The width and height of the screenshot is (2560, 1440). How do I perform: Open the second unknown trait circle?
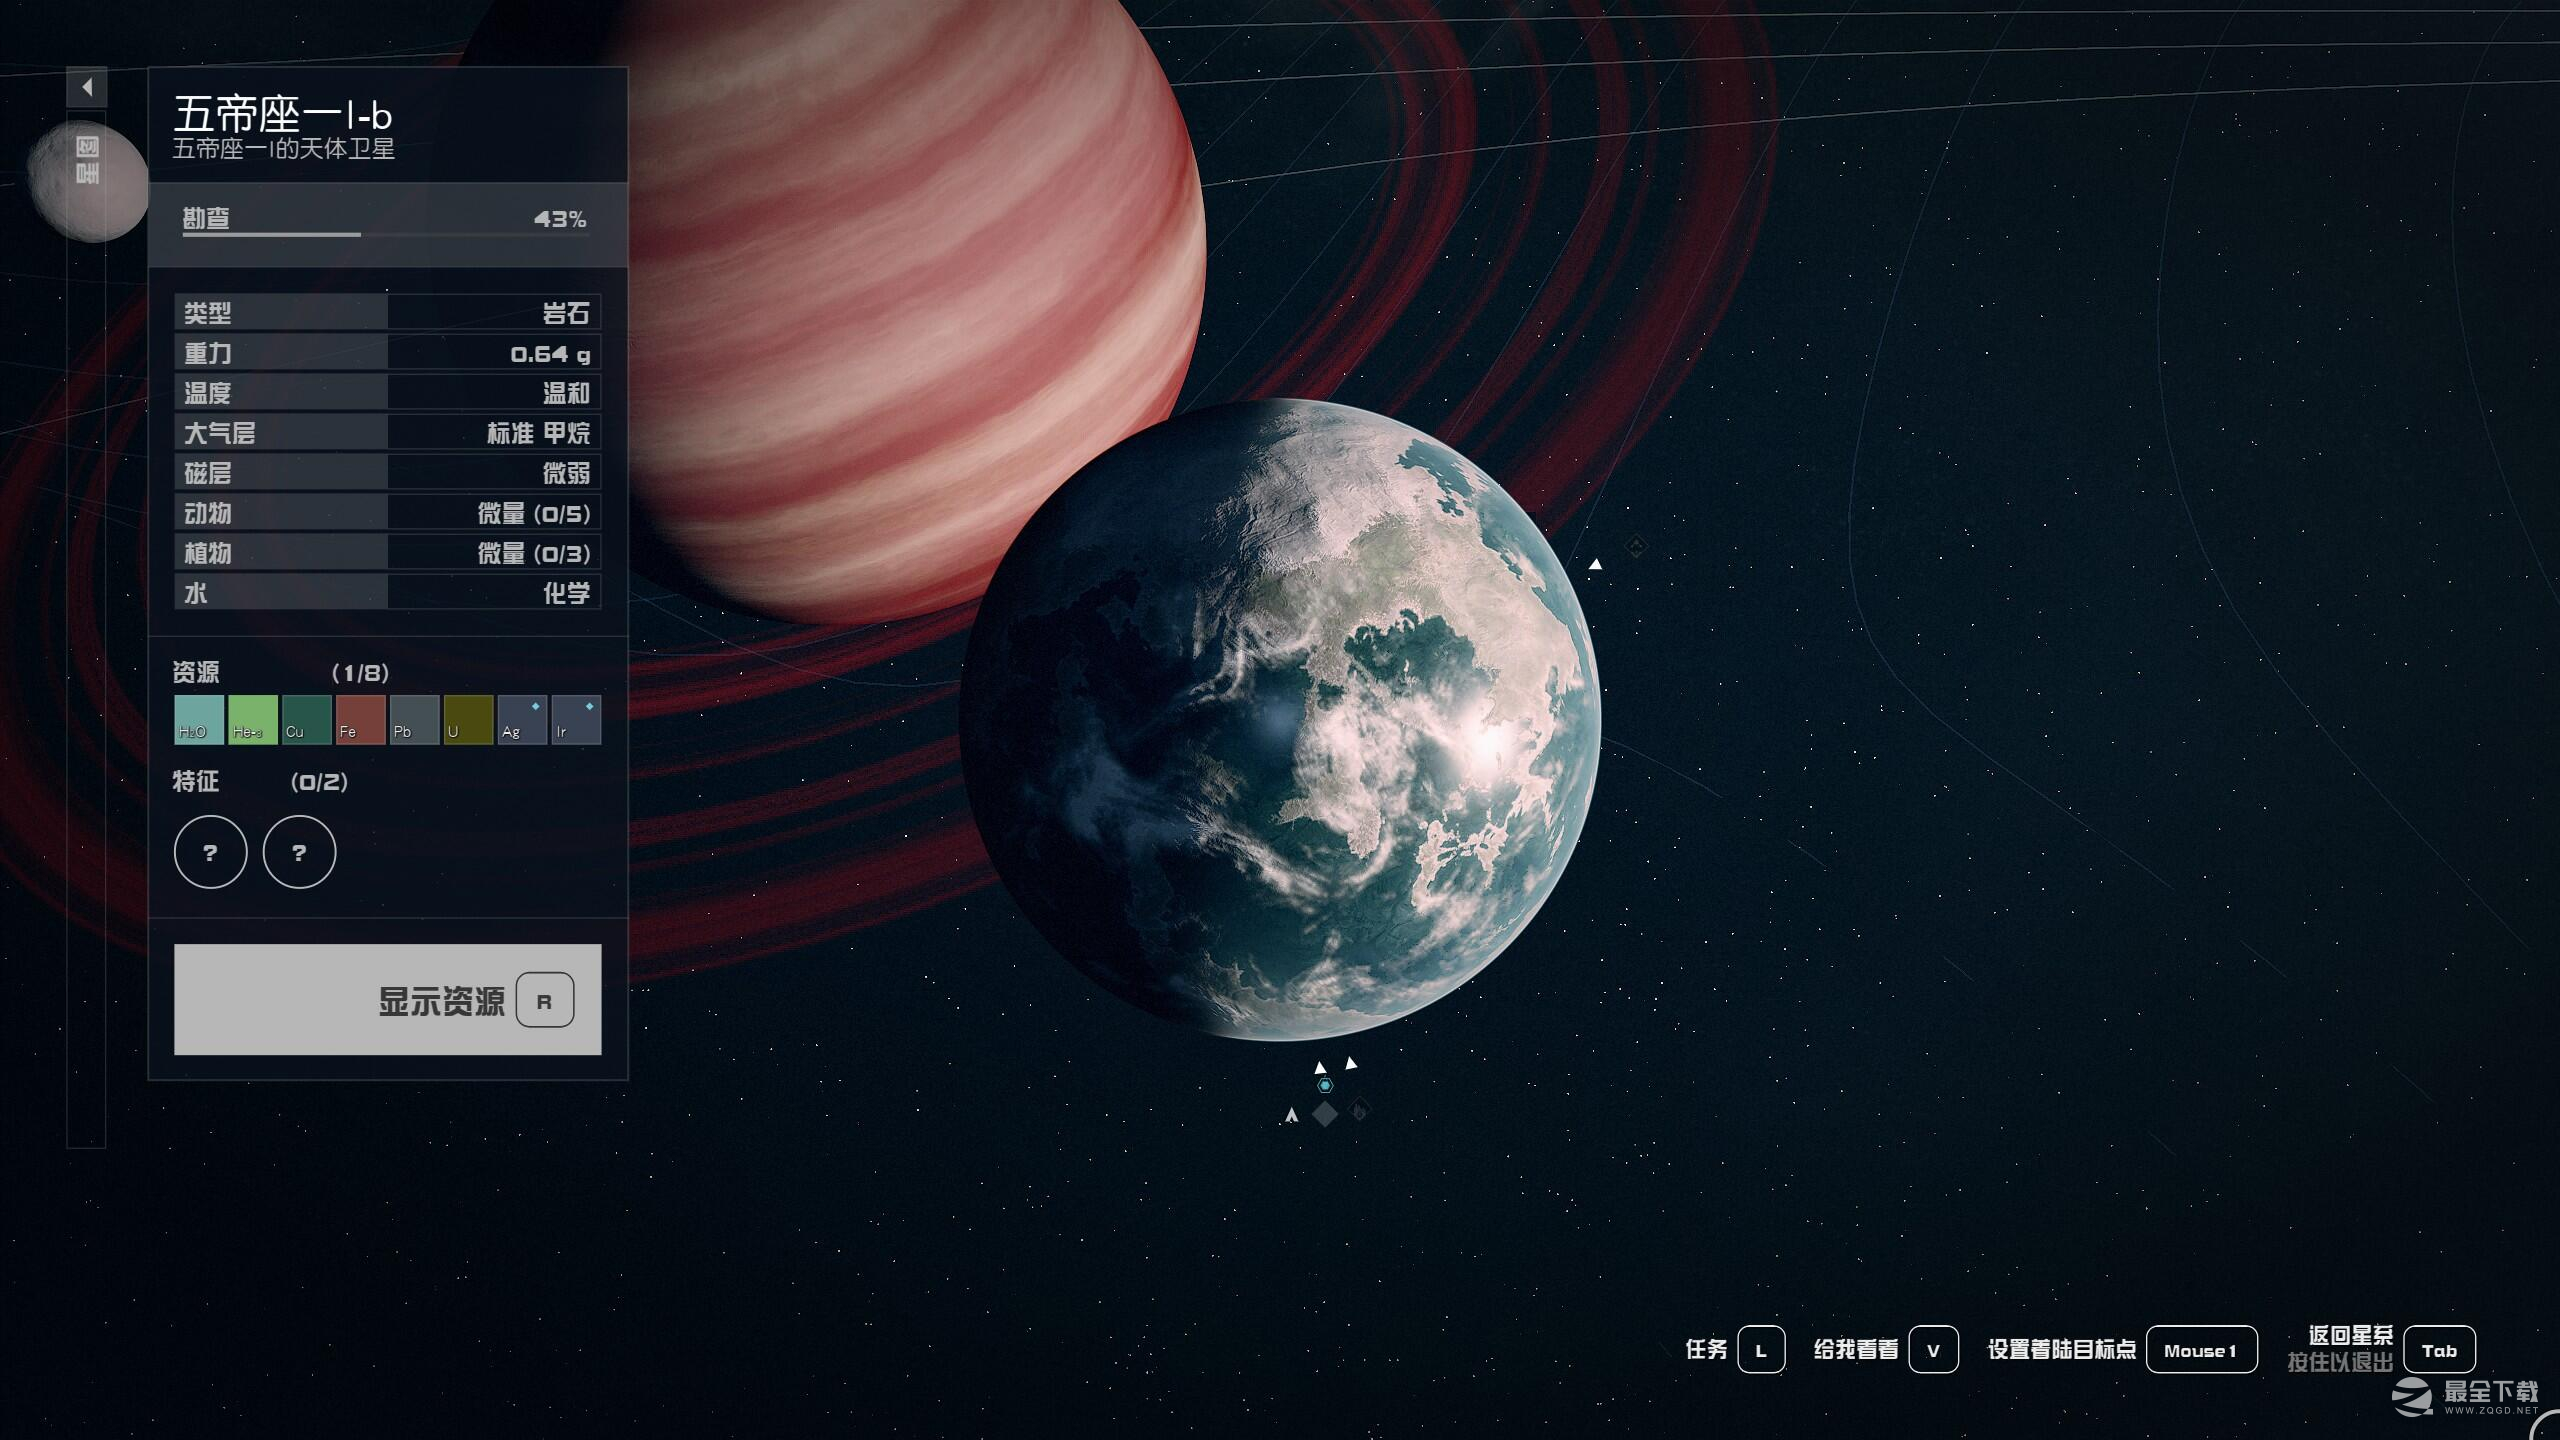tap(299, 852)
